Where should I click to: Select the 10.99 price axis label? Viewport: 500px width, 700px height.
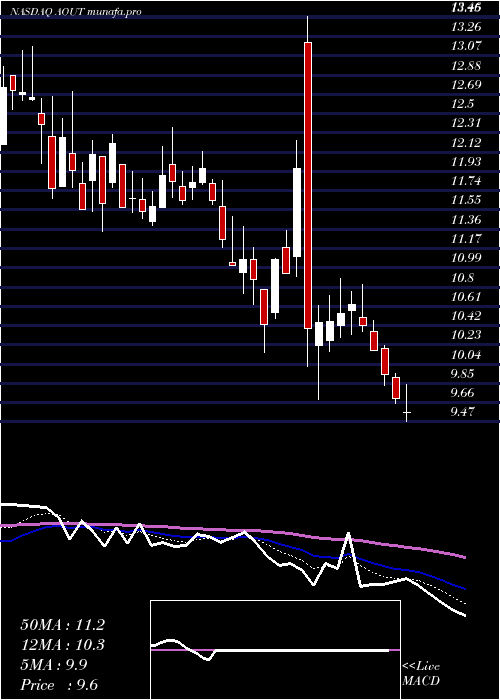[467, 258]
